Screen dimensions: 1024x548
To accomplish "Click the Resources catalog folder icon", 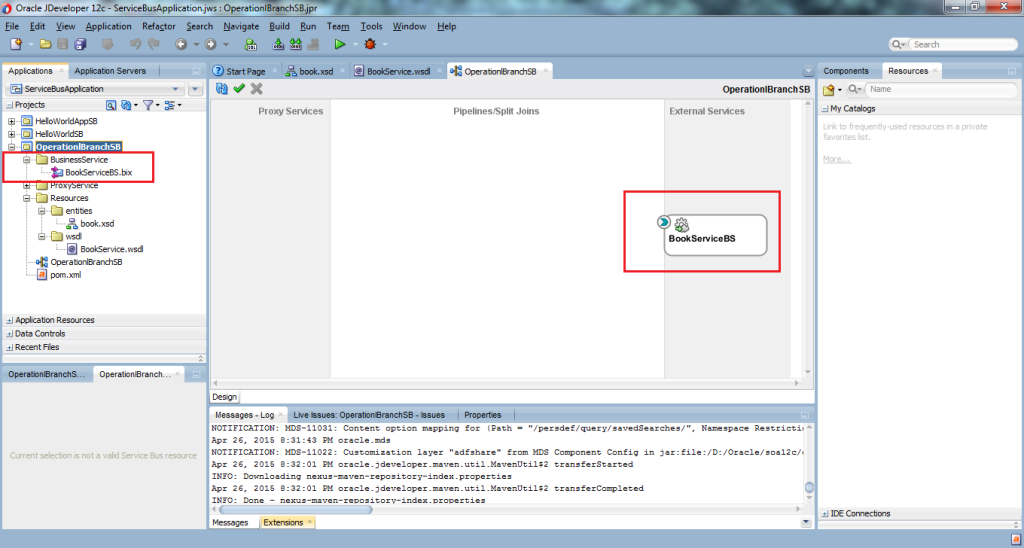I will (829, 90).
